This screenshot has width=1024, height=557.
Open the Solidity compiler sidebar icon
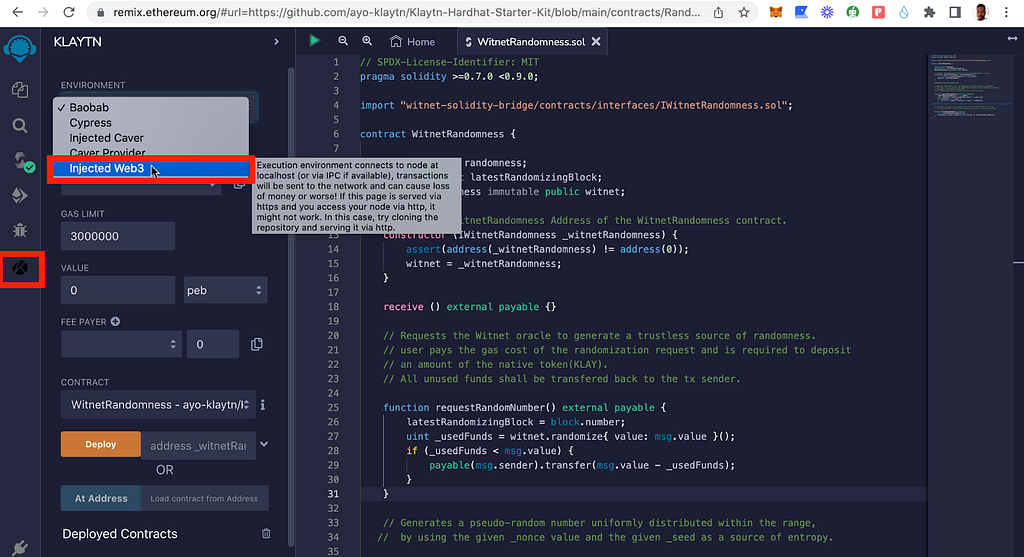click(x=22, y=161)
